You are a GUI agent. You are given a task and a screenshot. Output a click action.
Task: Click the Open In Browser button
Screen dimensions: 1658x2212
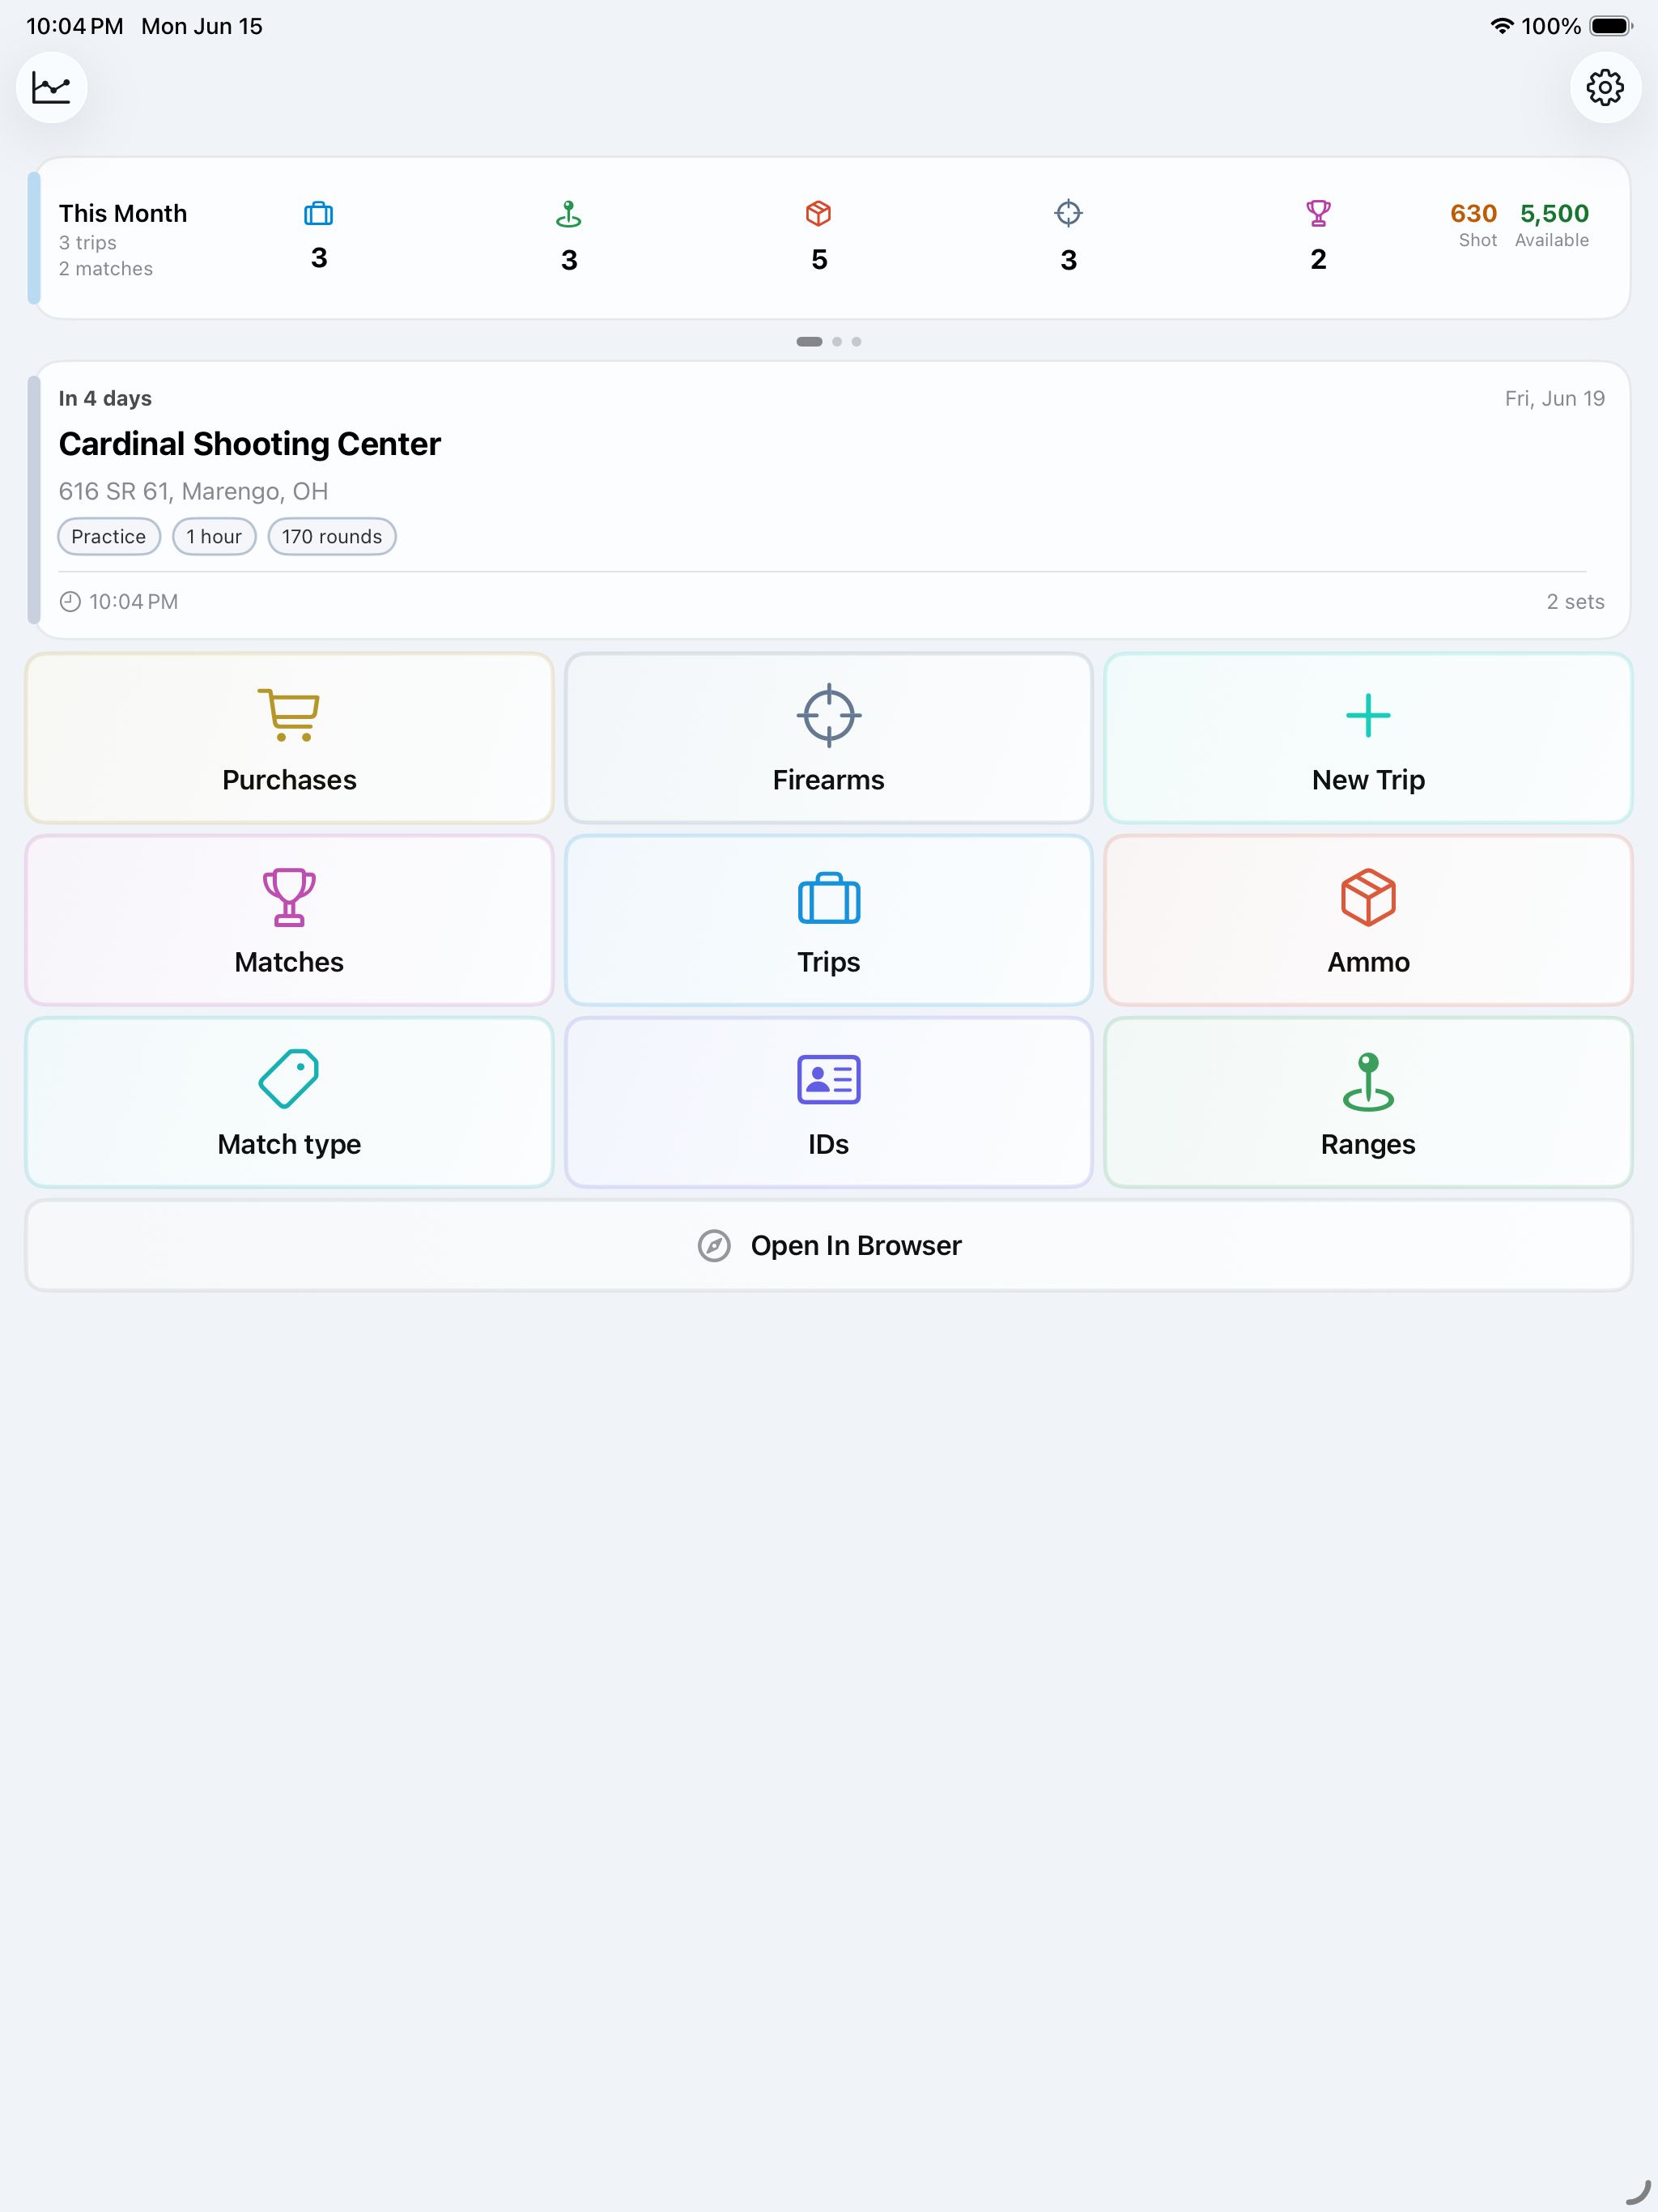tap(829, 1245)
